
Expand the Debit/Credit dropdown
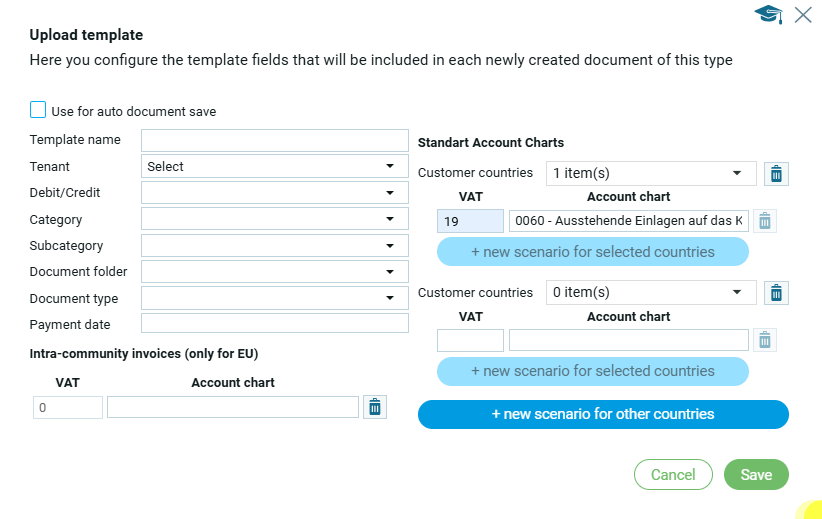point(275,193)
